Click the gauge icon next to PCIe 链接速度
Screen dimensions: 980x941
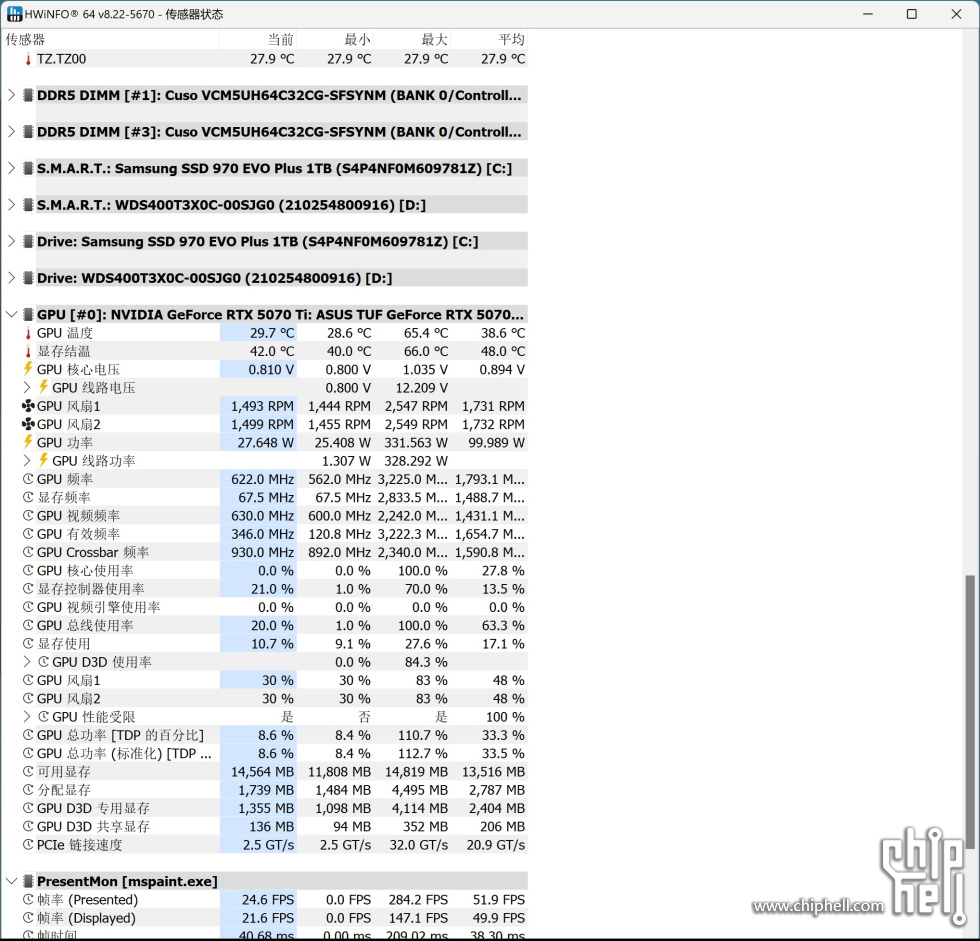(28, 845)
